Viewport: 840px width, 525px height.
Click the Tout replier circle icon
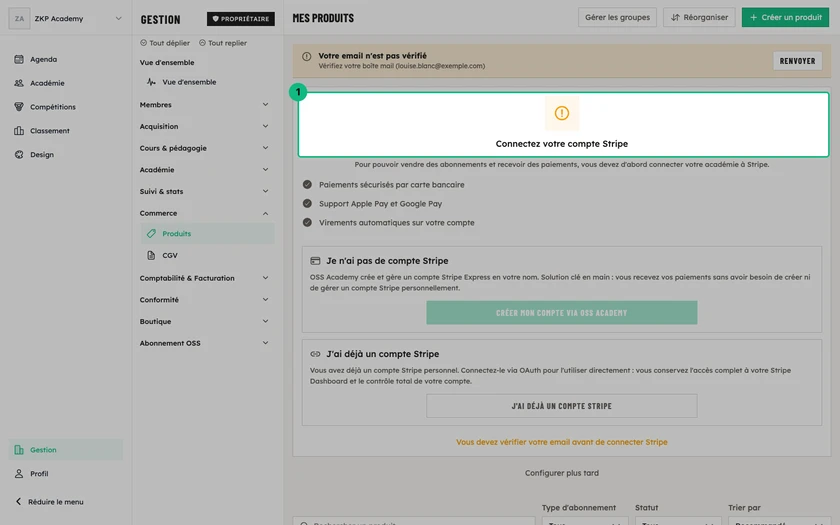click(202, 43)
